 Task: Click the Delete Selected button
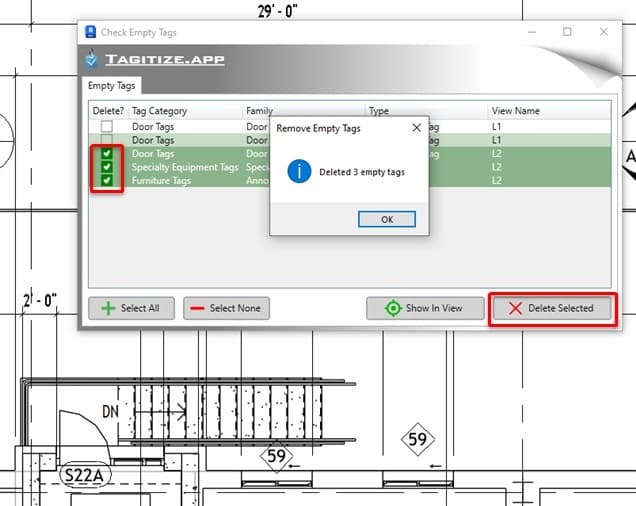552,308
